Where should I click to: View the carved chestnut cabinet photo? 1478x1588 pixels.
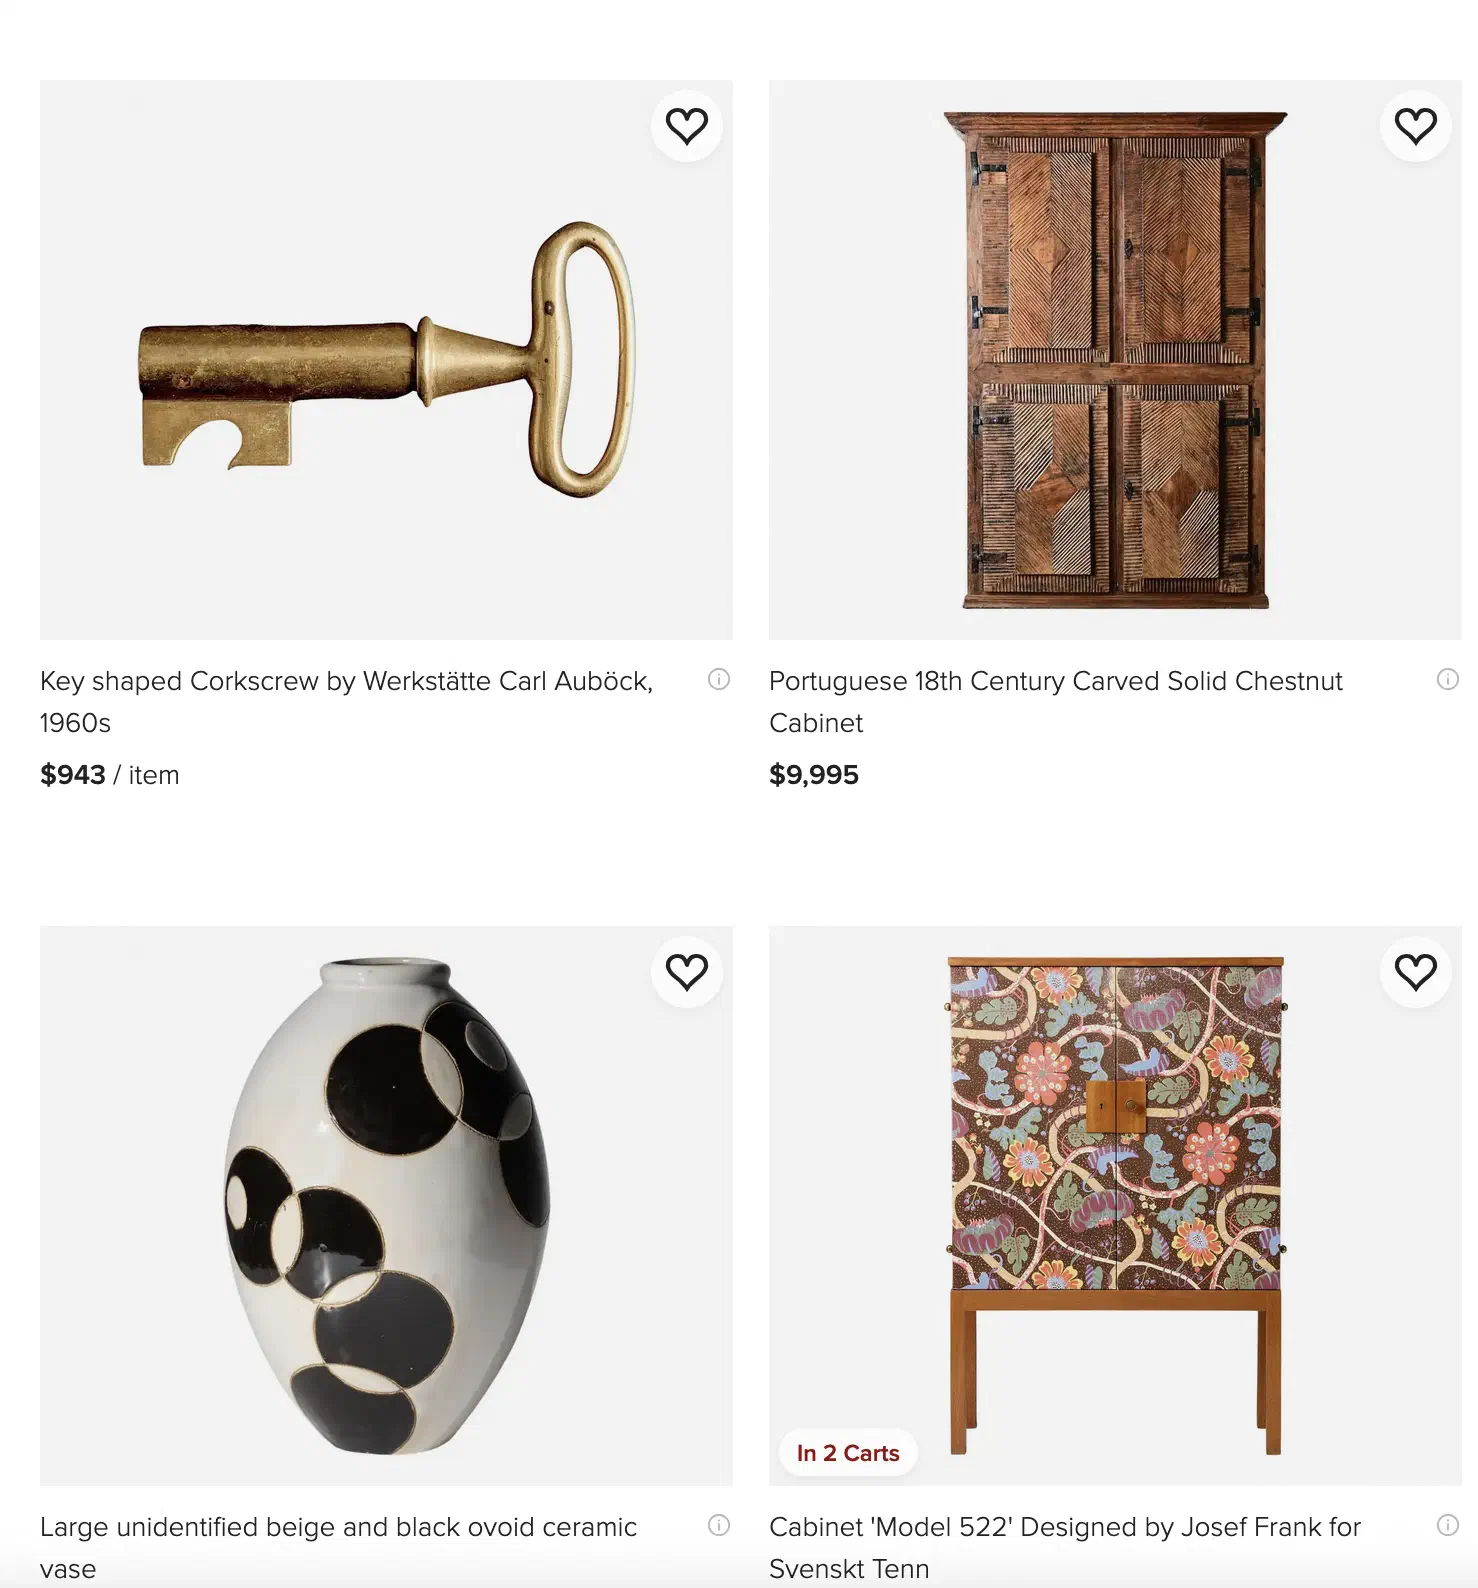(1114, 360)
